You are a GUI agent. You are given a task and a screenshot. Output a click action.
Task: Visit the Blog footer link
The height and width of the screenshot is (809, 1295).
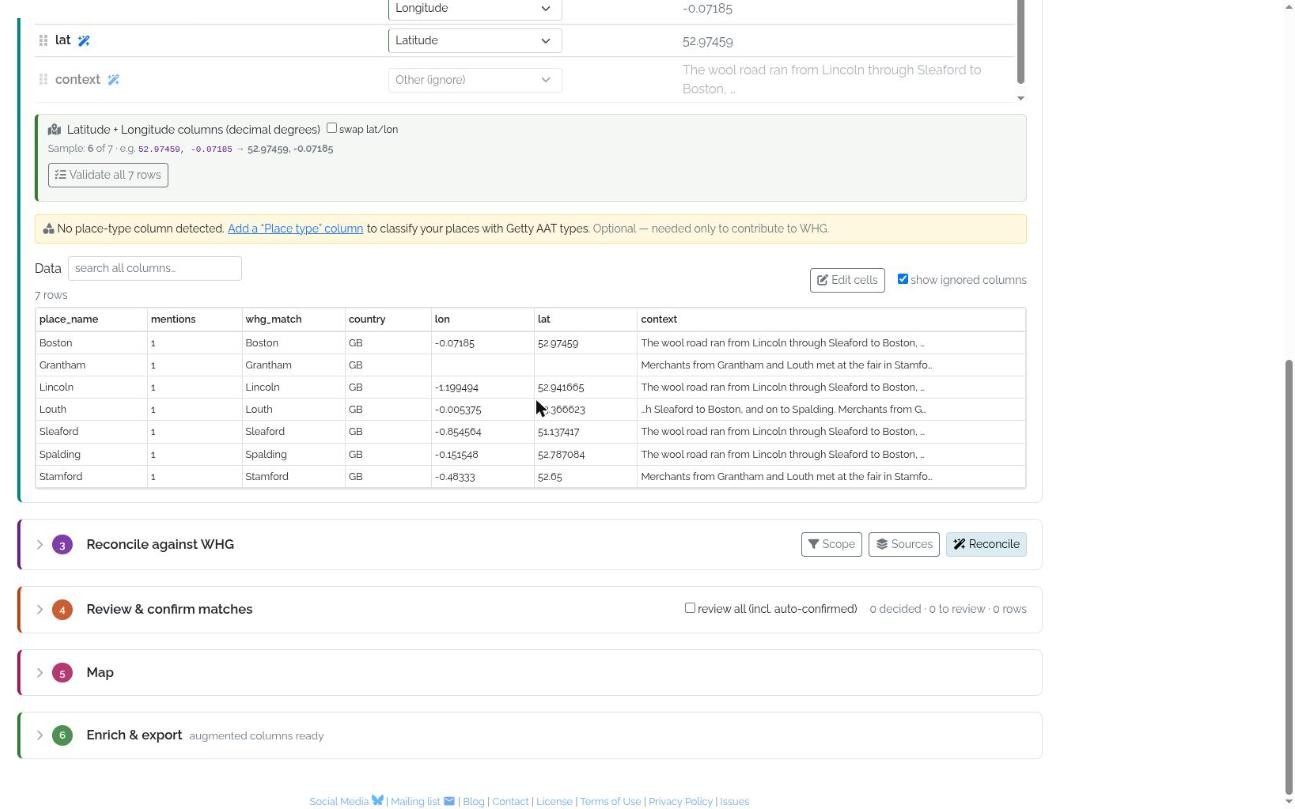coord(473,802)
